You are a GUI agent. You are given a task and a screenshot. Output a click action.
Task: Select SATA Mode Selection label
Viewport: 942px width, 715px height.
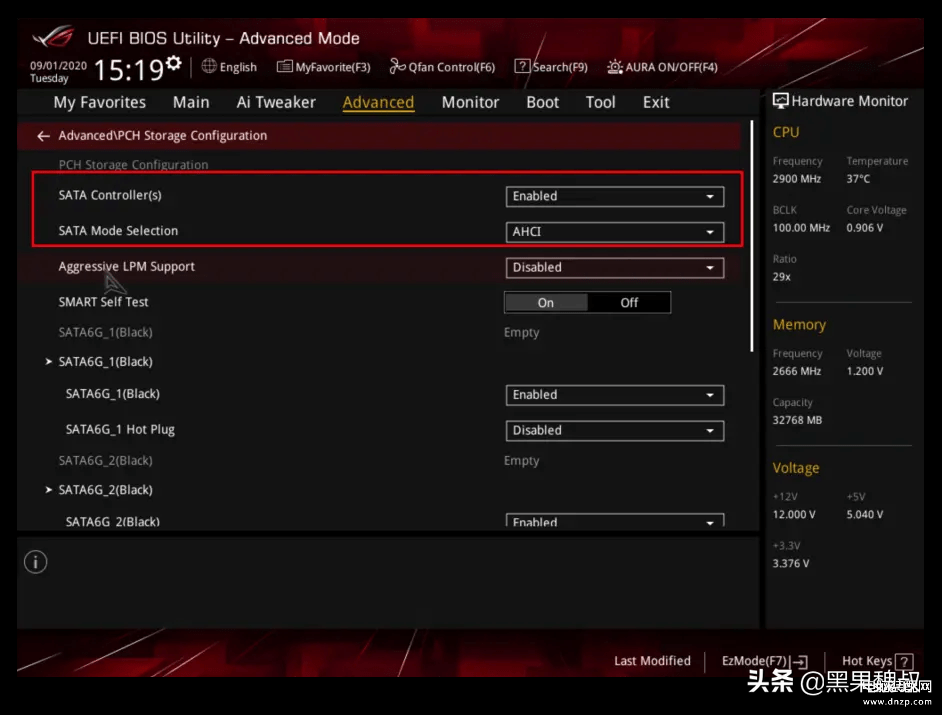coord(118,231)
